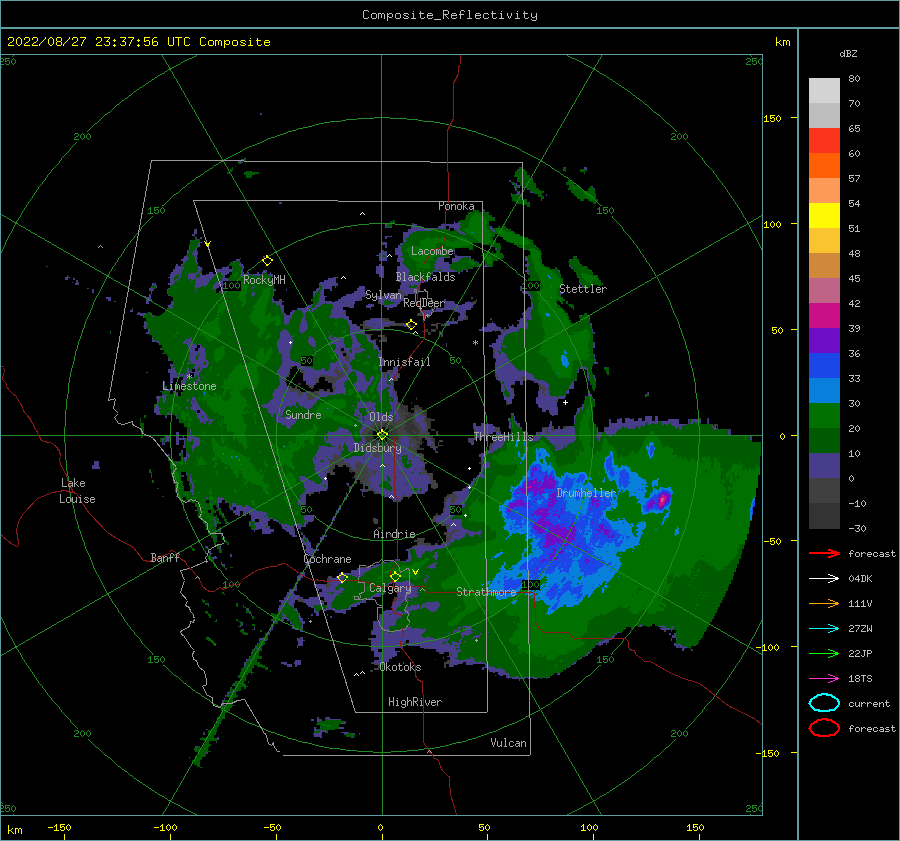Select the blue 33-36 dBZ swatch
The width and height of the screenshot is (900, 841).
pyautogui.click(x=824, y=365)
